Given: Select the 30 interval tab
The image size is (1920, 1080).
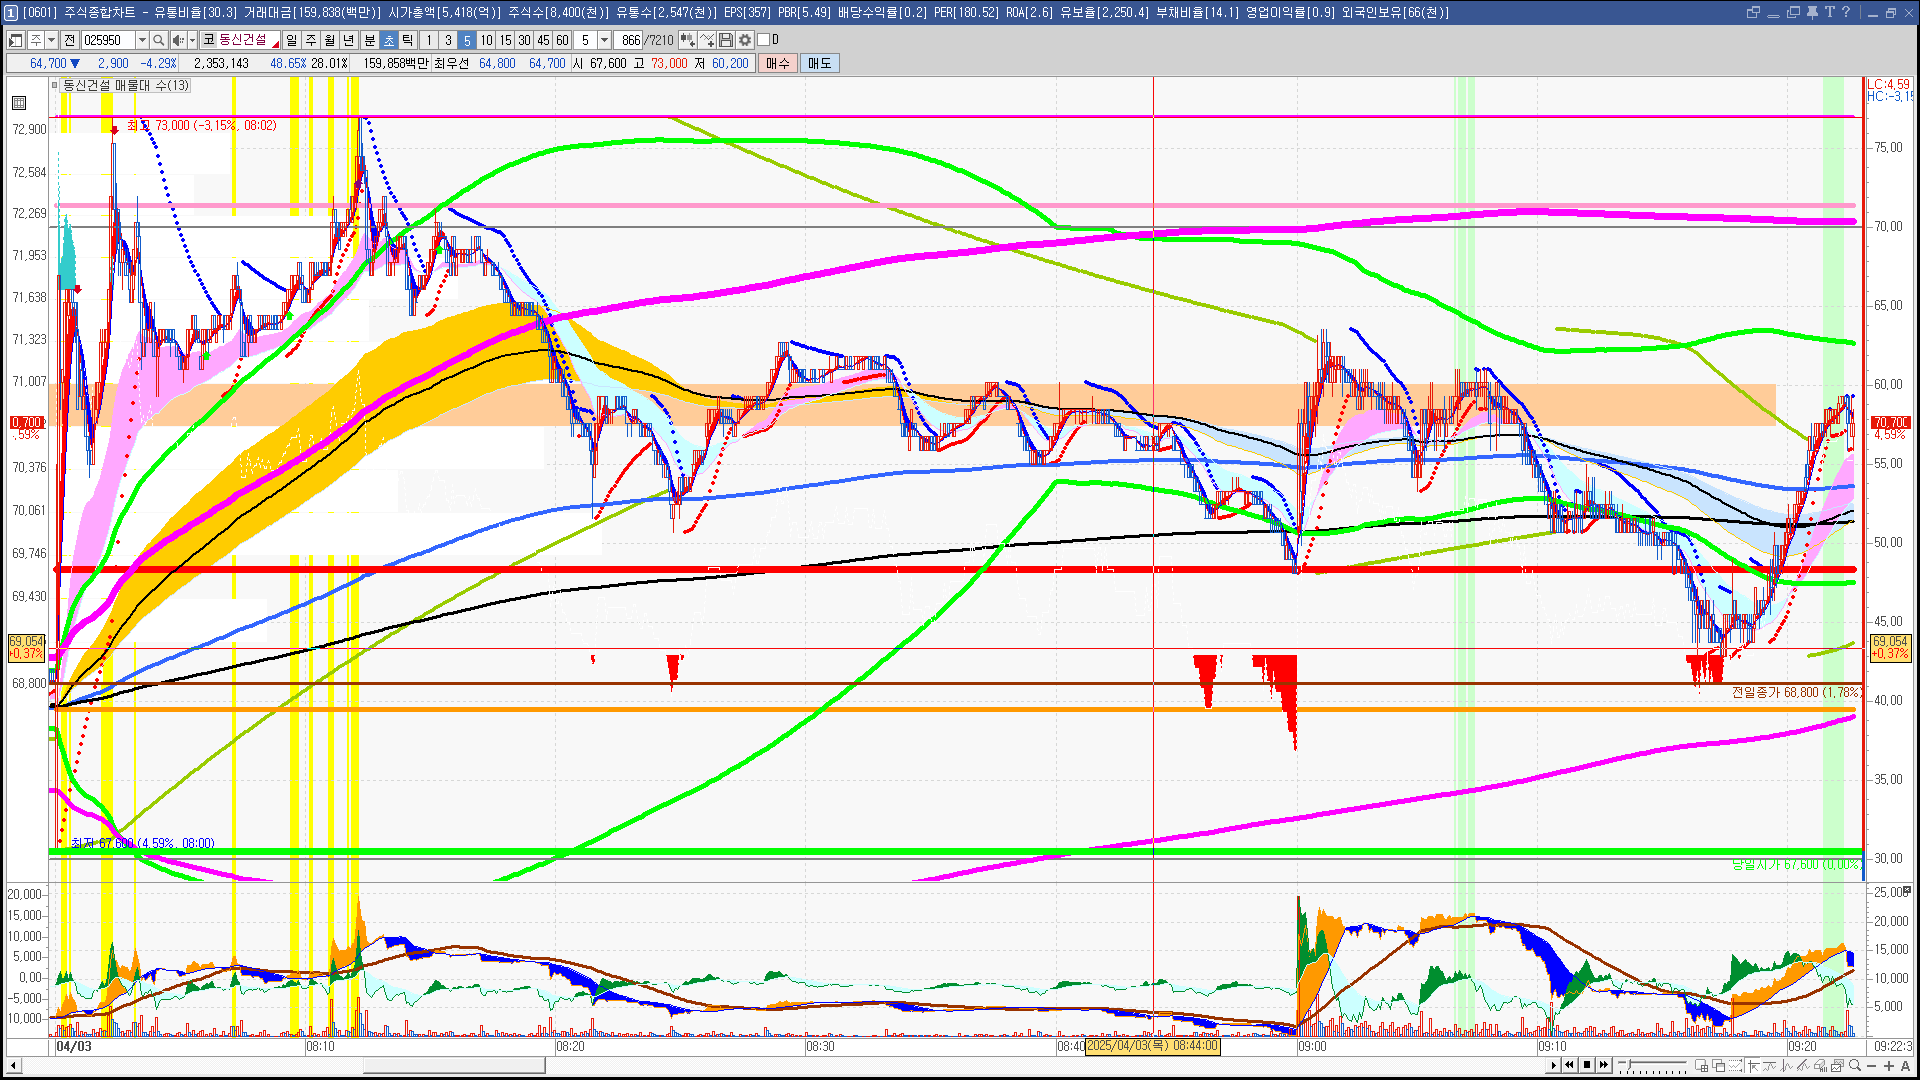Looking at the screenshot, I should point(524,40).
